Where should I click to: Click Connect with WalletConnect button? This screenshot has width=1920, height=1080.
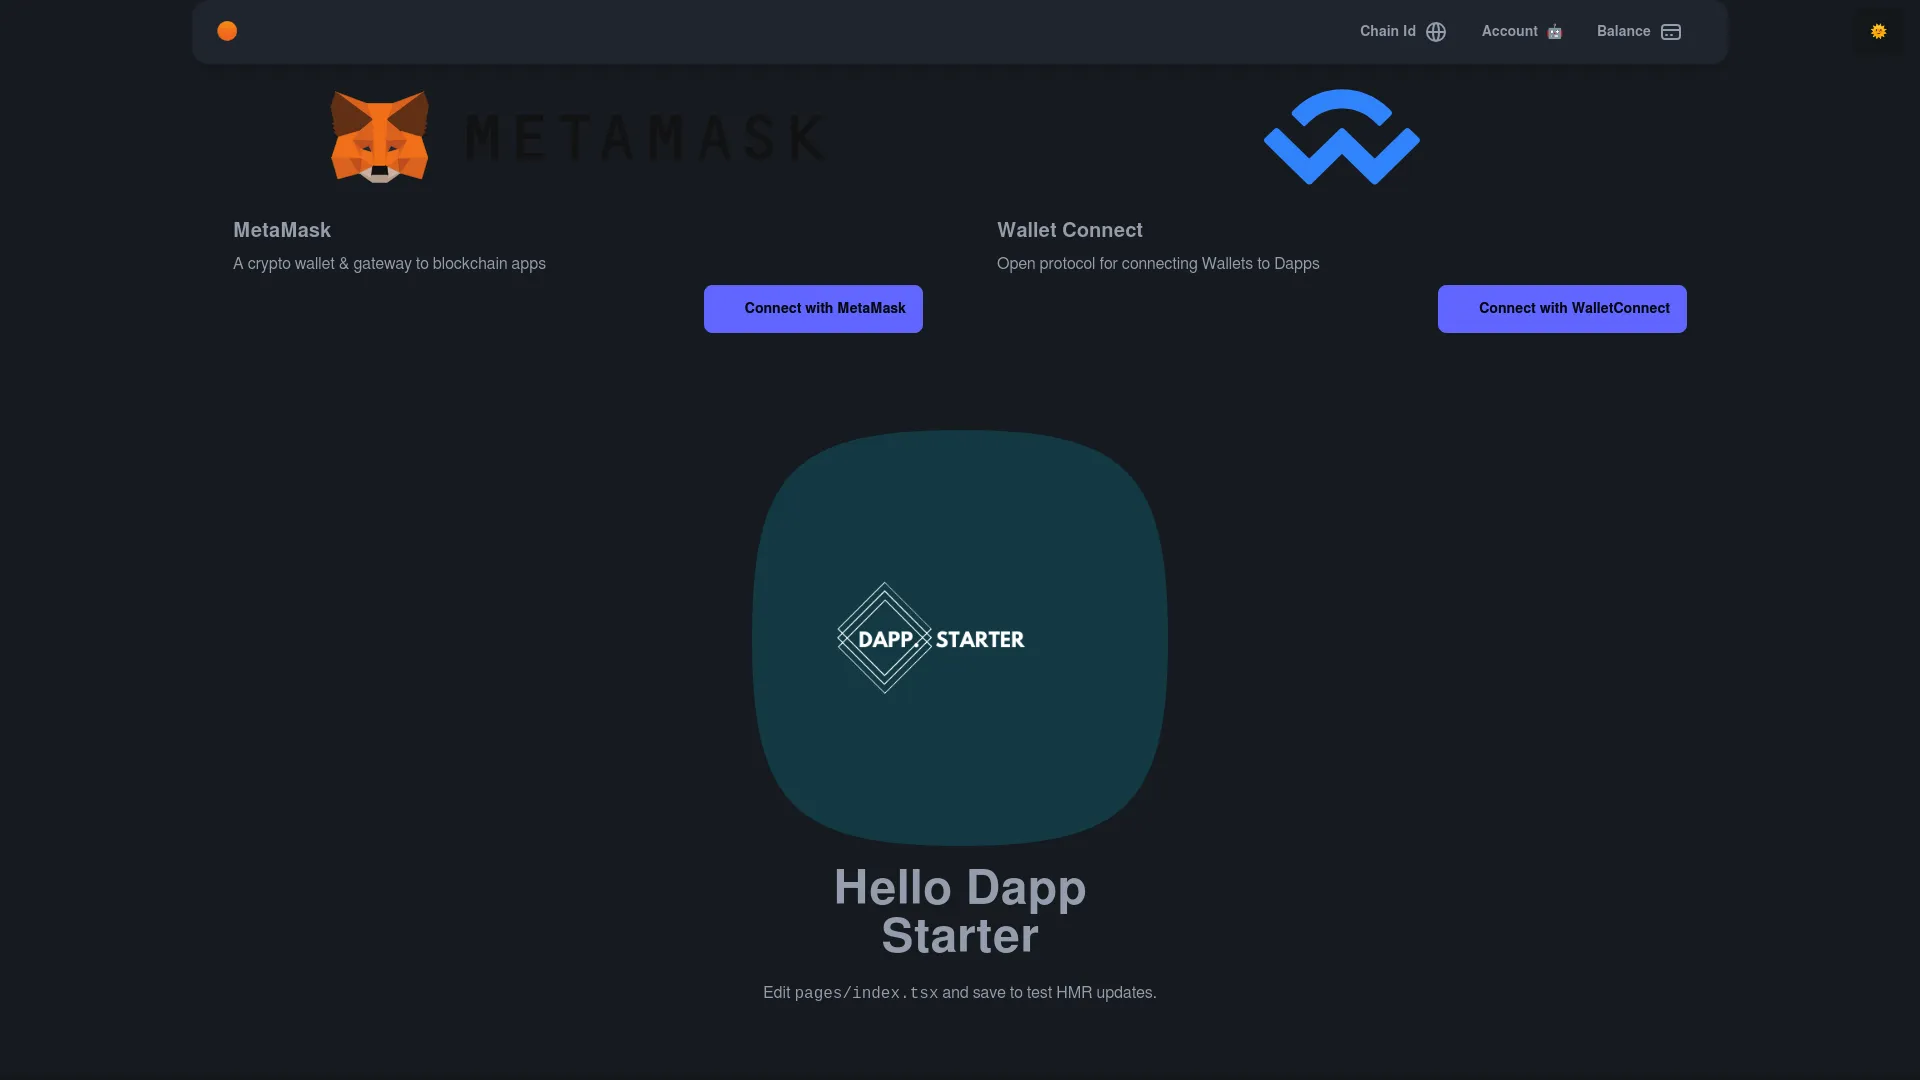click(1562, 308)
